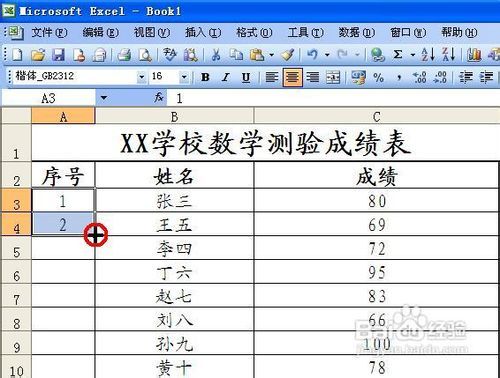Click Increase Indent icon
The height and width of the screenshot is (378, 500).
click(486, 77)
